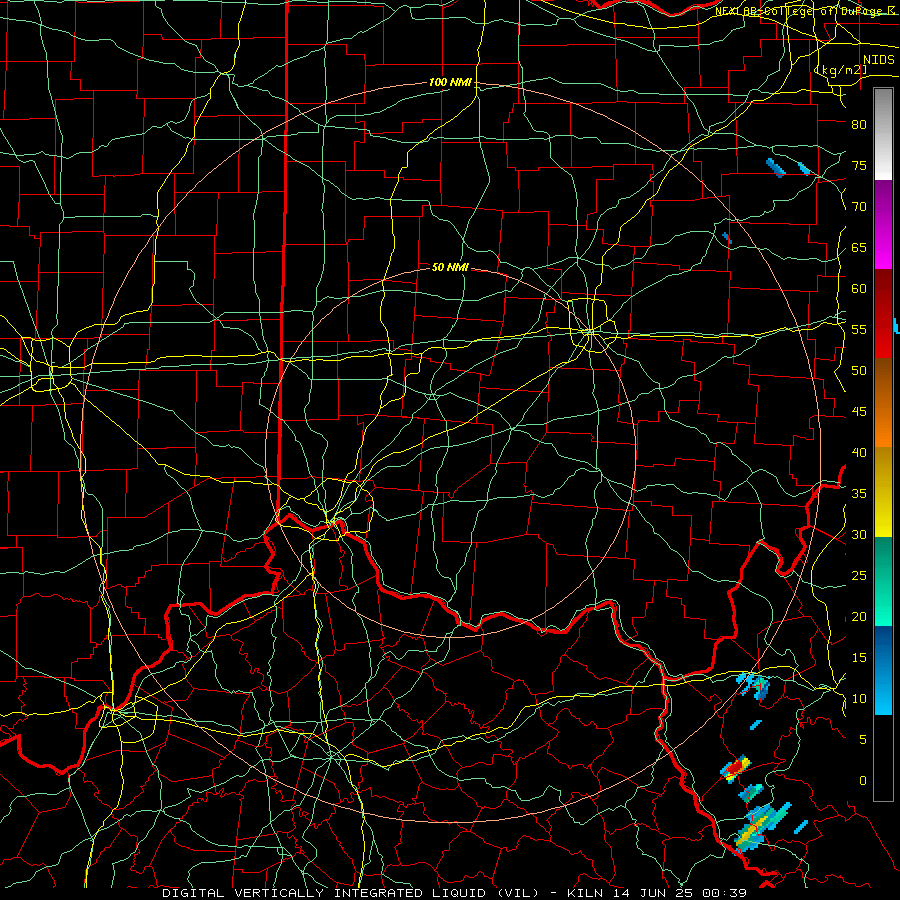This screenshot has height=900, width=900.
Task: Click the "NIDS" label above the scale
Action: tap(879, 60)
